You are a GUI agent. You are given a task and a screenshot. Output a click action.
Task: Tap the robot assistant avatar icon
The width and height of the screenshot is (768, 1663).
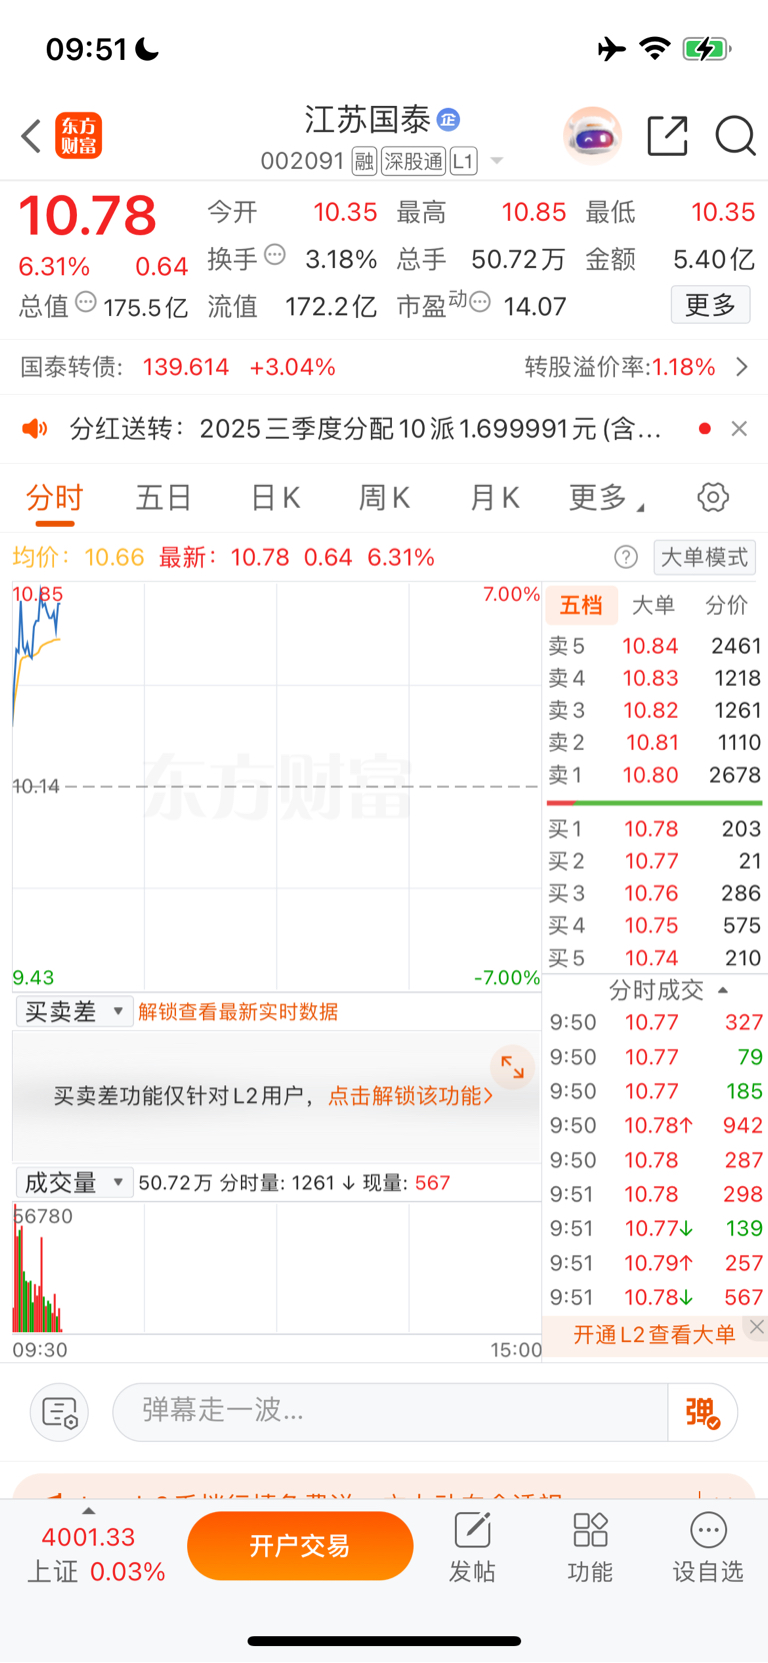[x=592, y=136]
